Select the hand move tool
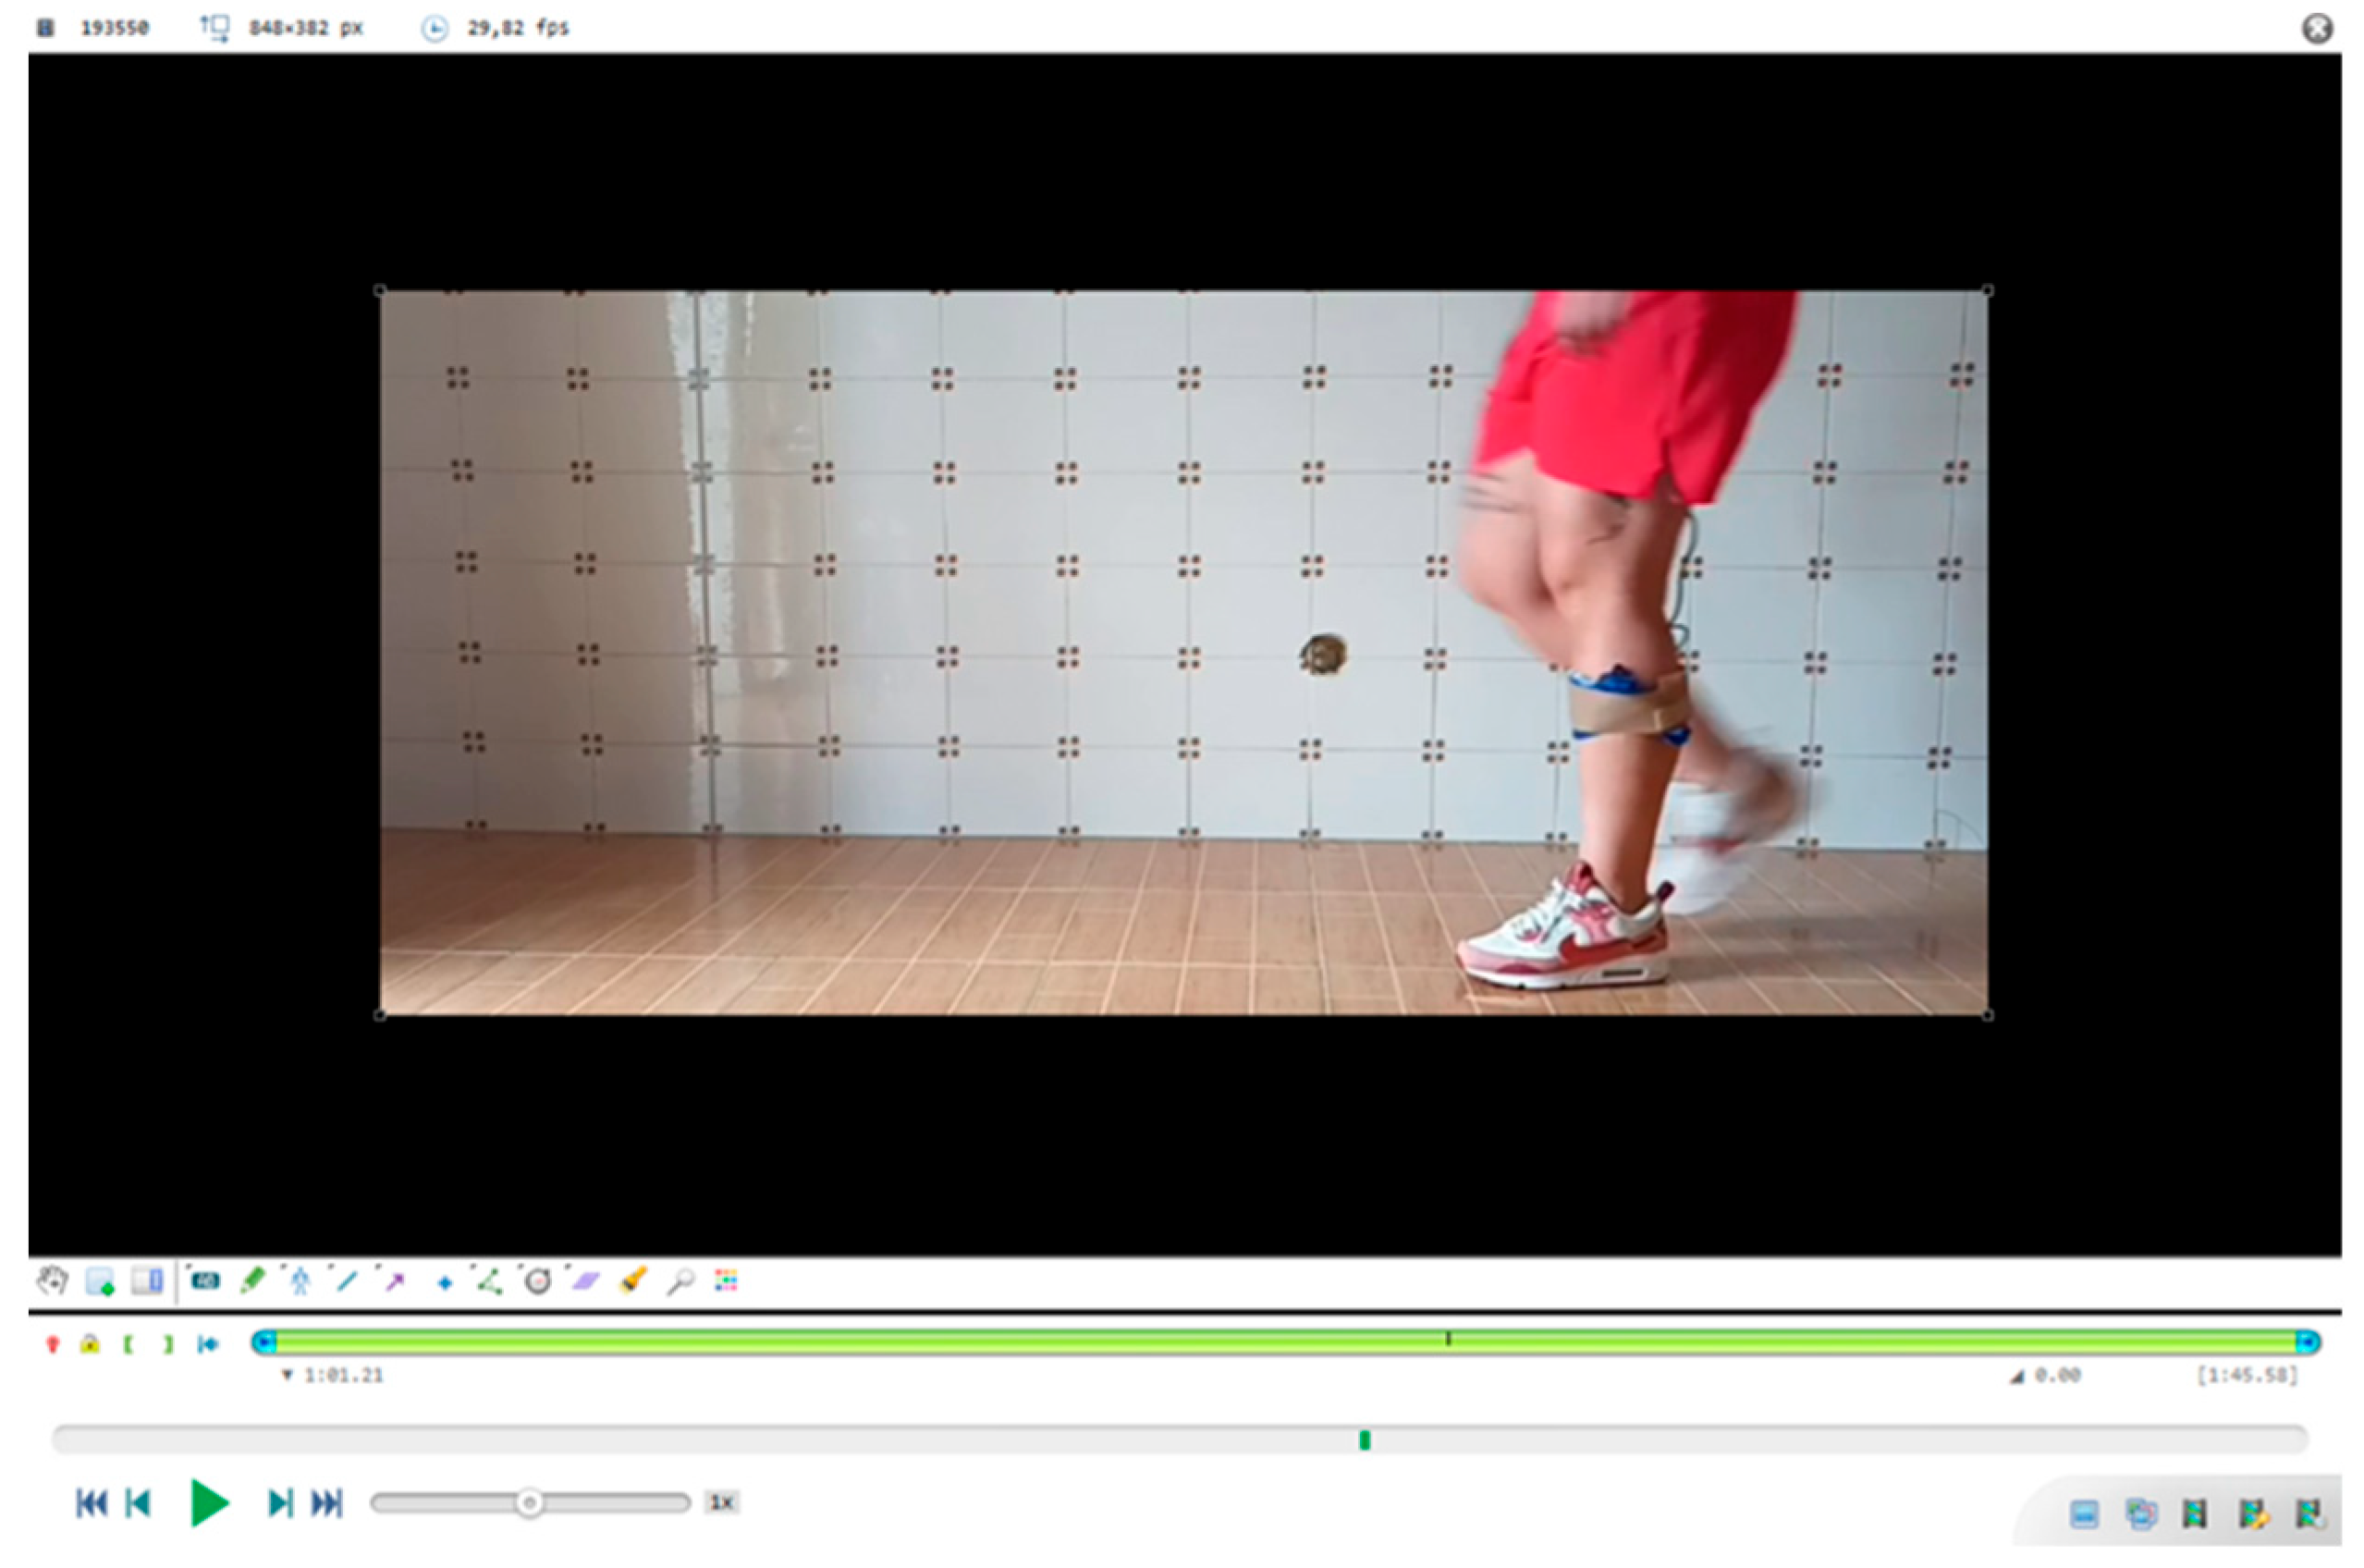 point(52,1281)
